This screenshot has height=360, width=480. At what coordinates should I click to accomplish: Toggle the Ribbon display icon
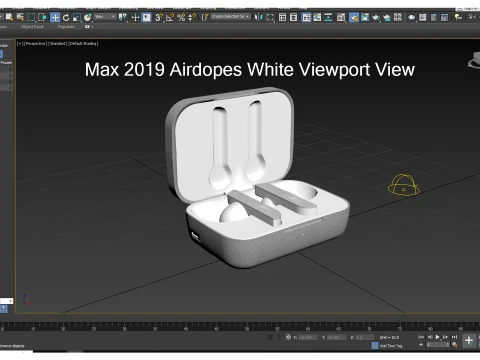(x=306, y=17)
